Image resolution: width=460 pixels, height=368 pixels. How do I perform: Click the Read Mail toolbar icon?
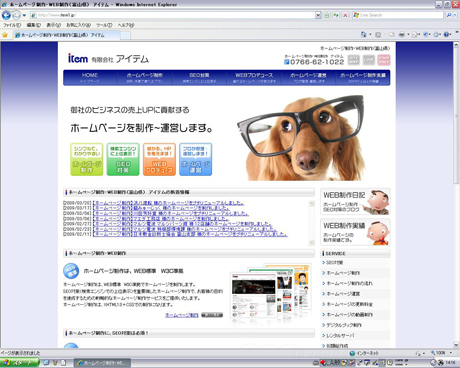tap(391, 35)
